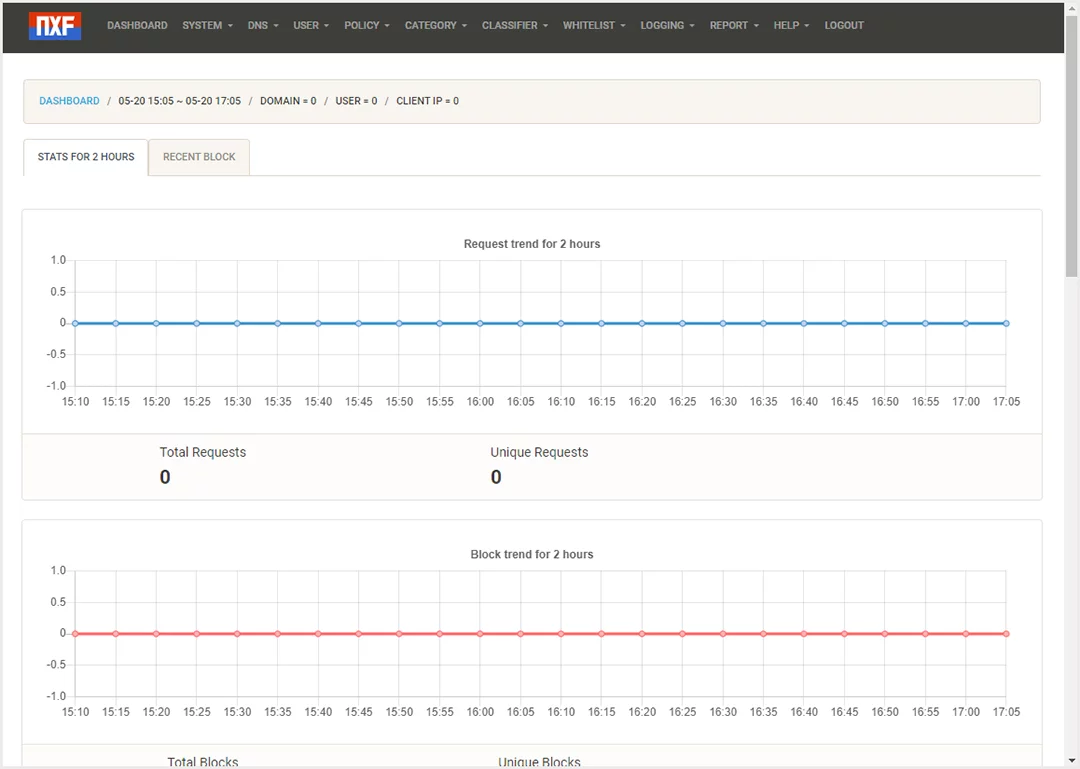The width and height of the screenshot is (1080, 769).
Task: Expand the Help menu
Action: click(x=791, y=26)
